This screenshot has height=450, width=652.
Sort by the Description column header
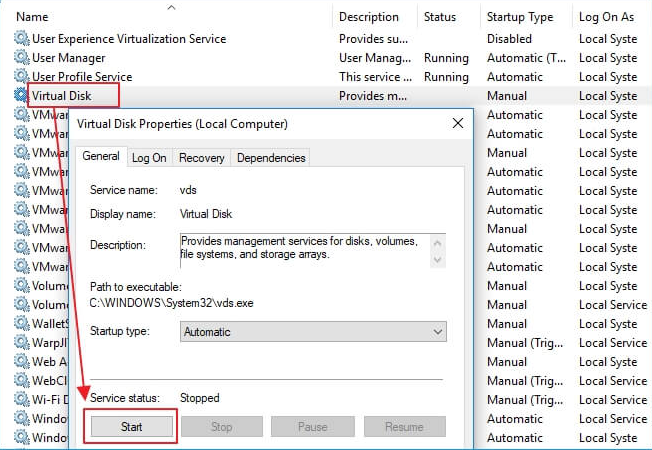coord(369,17)
